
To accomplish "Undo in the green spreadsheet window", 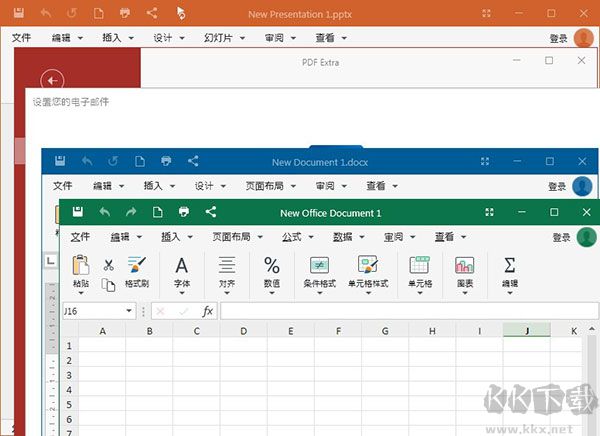I will click(x=104, y=212).
